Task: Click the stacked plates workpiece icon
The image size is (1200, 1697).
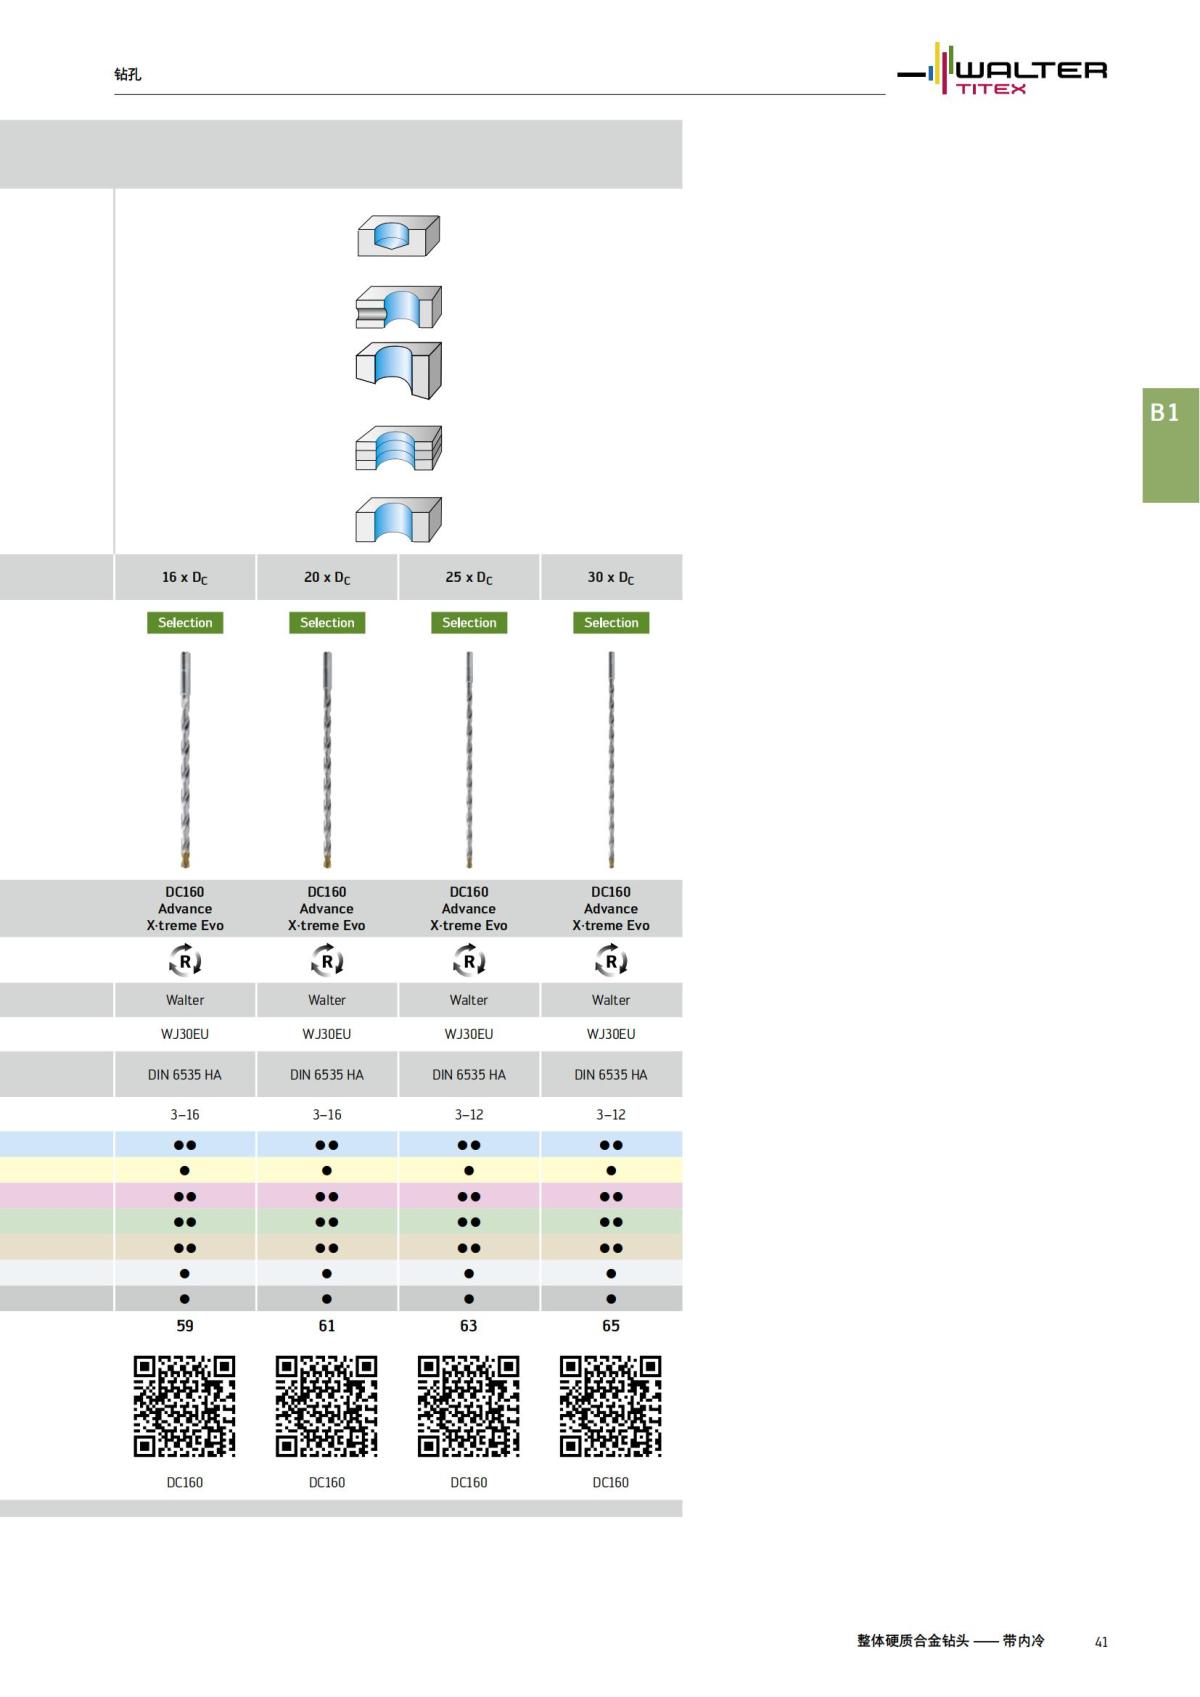Action: click(399, 448)
